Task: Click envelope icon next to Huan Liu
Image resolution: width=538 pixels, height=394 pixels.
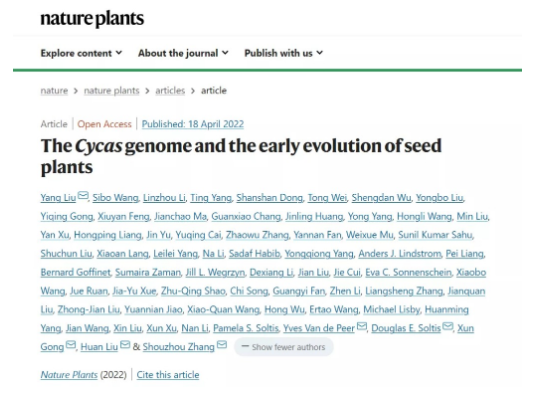Action: point(125,345)
